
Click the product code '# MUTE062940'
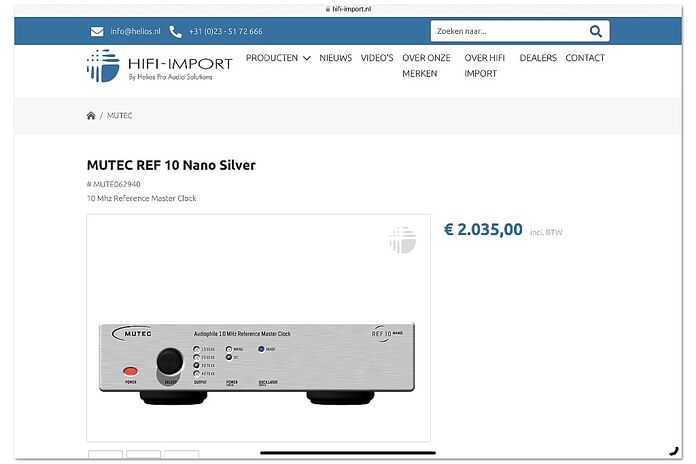pos(114,184)
